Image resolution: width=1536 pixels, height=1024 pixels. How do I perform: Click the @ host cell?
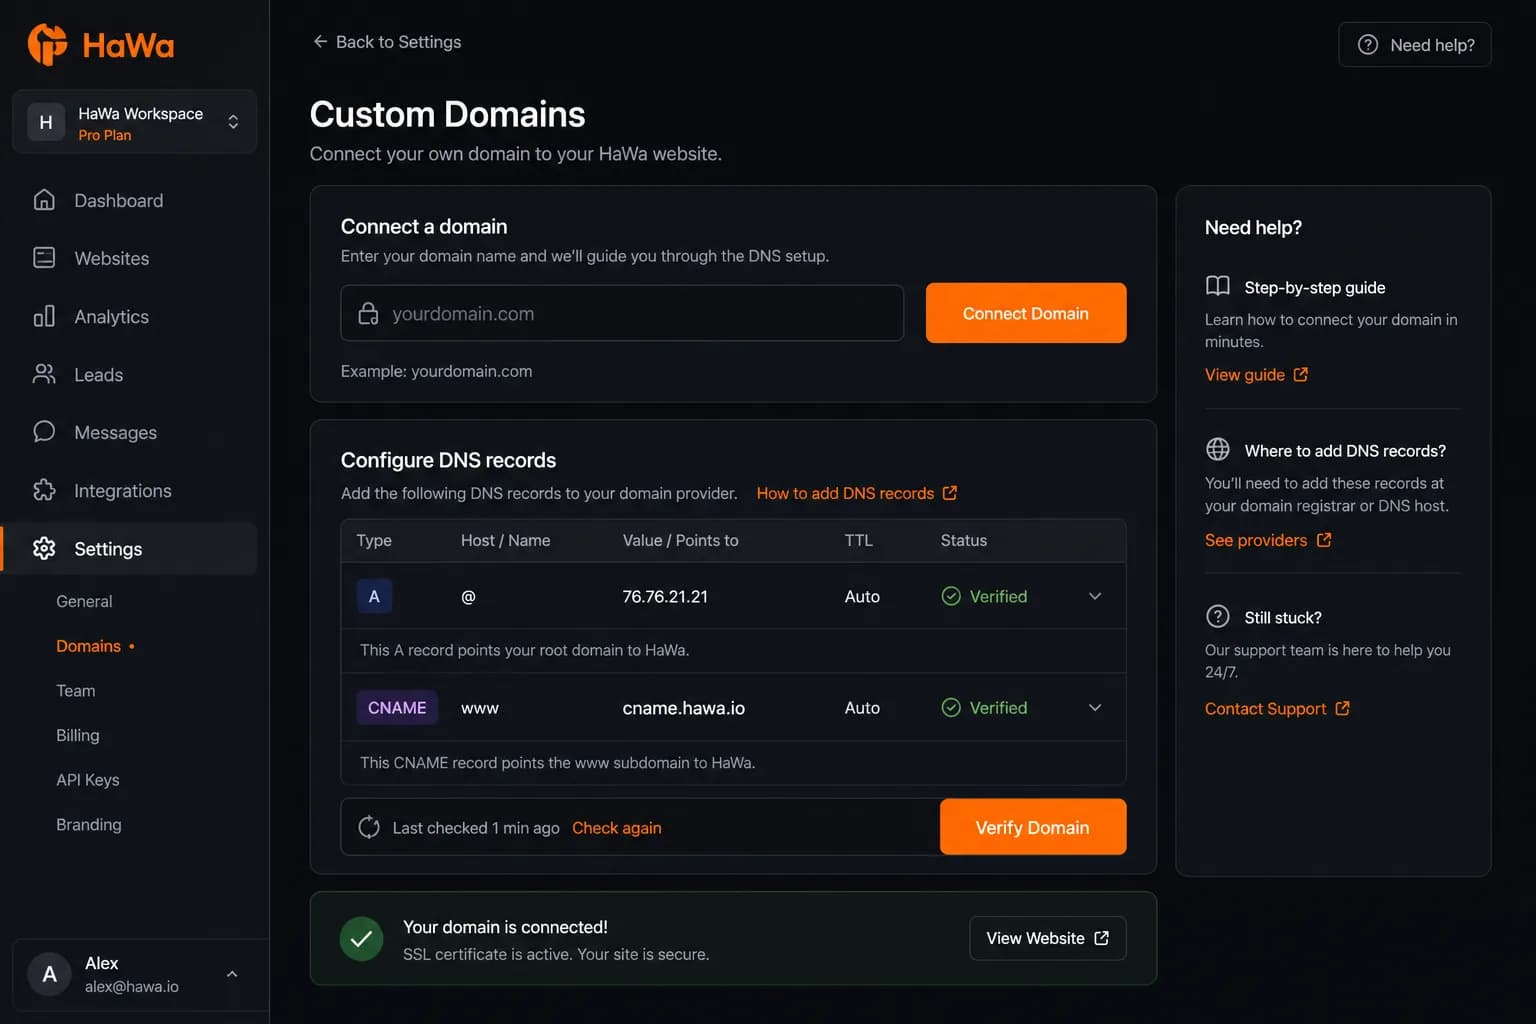(x=468, y=596)
